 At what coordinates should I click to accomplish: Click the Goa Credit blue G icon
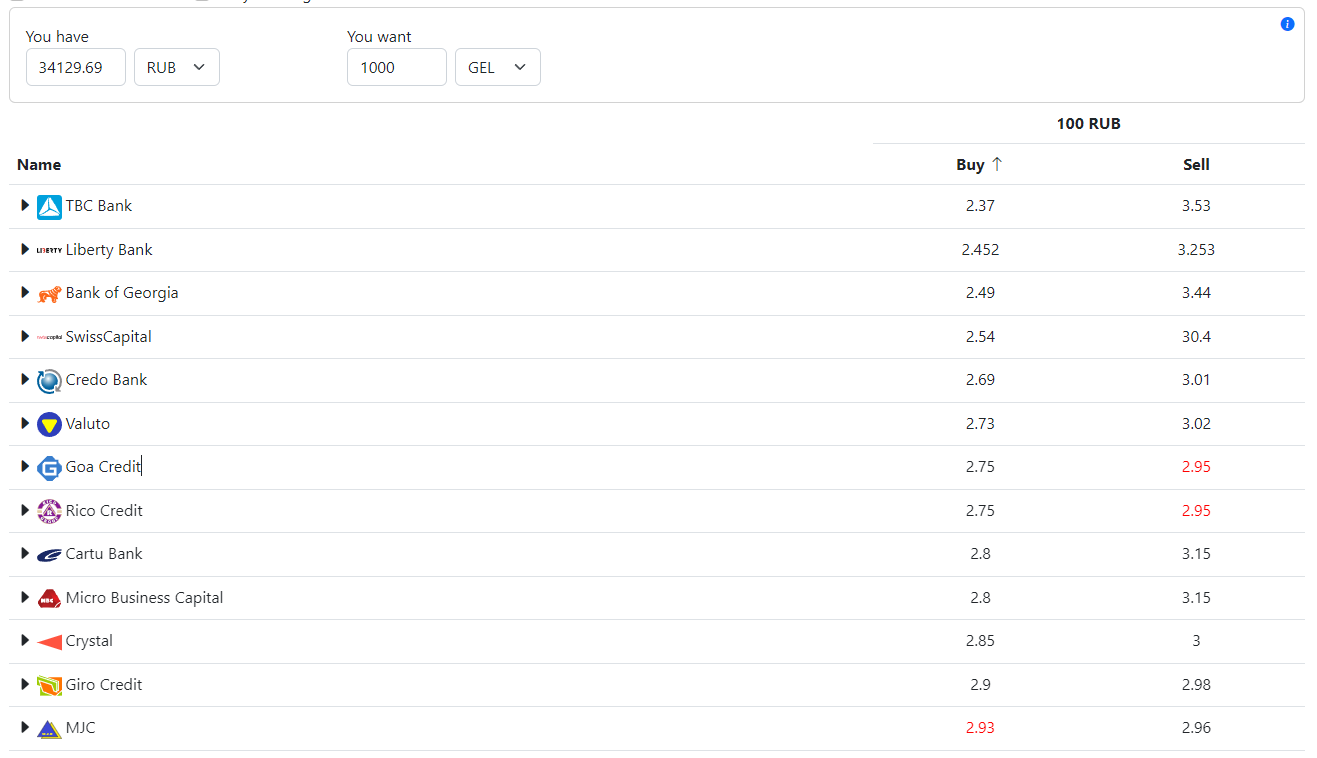(x=49, y=467)
